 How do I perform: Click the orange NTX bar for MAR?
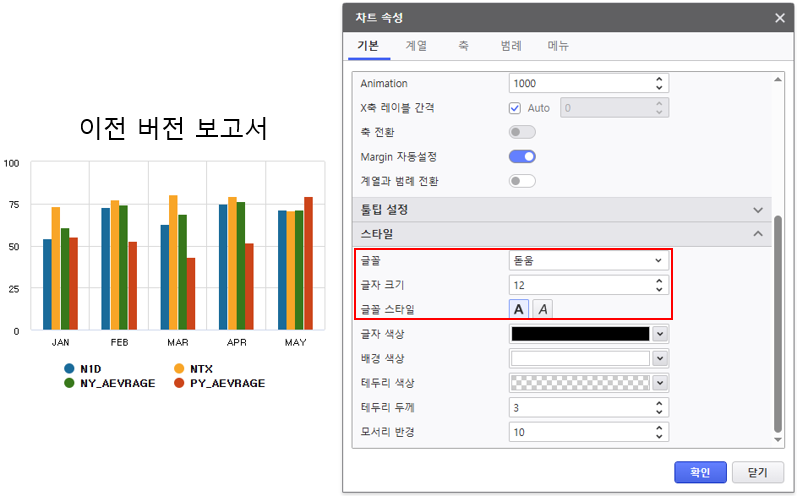(x=174, y=262)
